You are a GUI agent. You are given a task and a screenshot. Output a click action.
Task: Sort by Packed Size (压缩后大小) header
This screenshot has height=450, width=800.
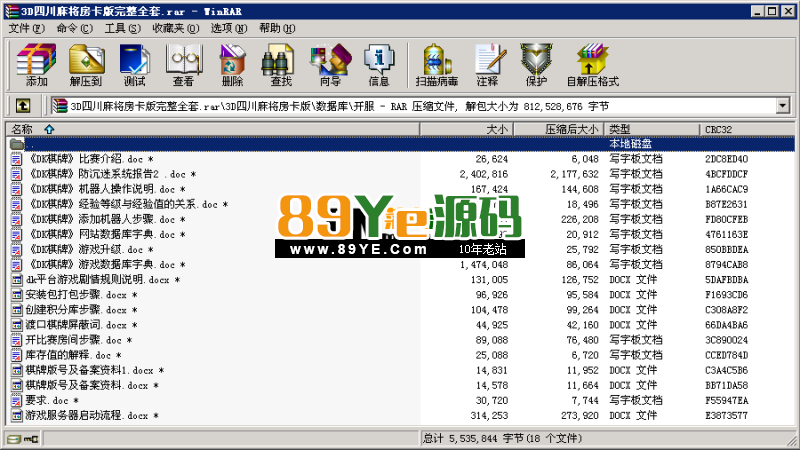tap(559, 129)
